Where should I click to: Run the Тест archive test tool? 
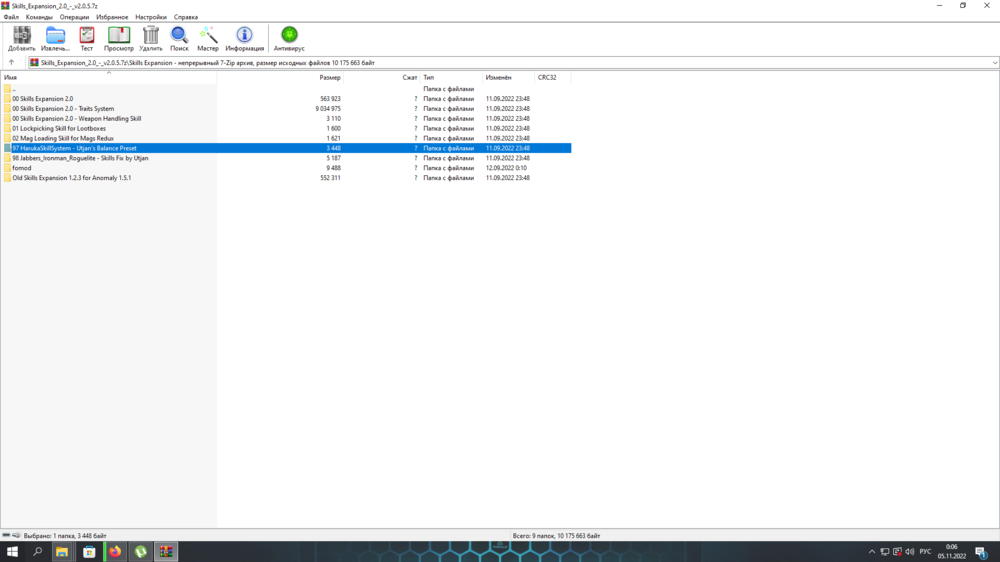click(x=87, y=38)
